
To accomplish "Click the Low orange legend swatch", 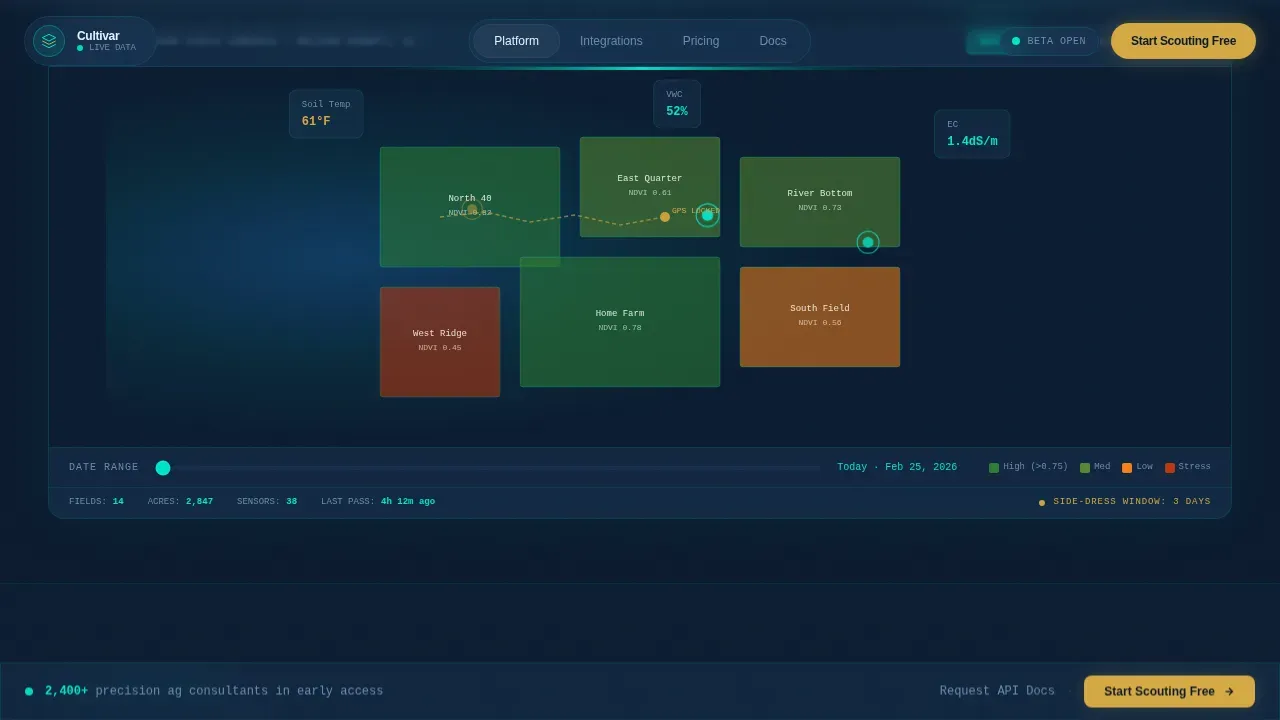I will (1127, 468).
